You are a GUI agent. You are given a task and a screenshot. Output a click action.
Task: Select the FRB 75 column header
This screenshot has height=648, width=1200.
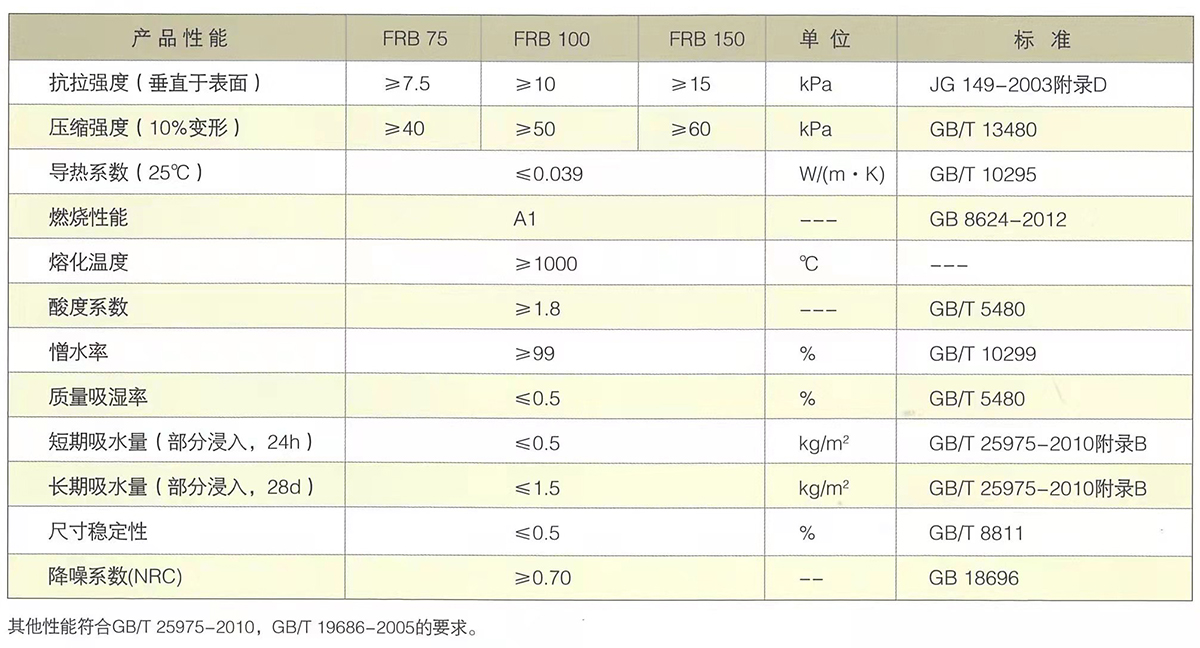tap(414, 40)
